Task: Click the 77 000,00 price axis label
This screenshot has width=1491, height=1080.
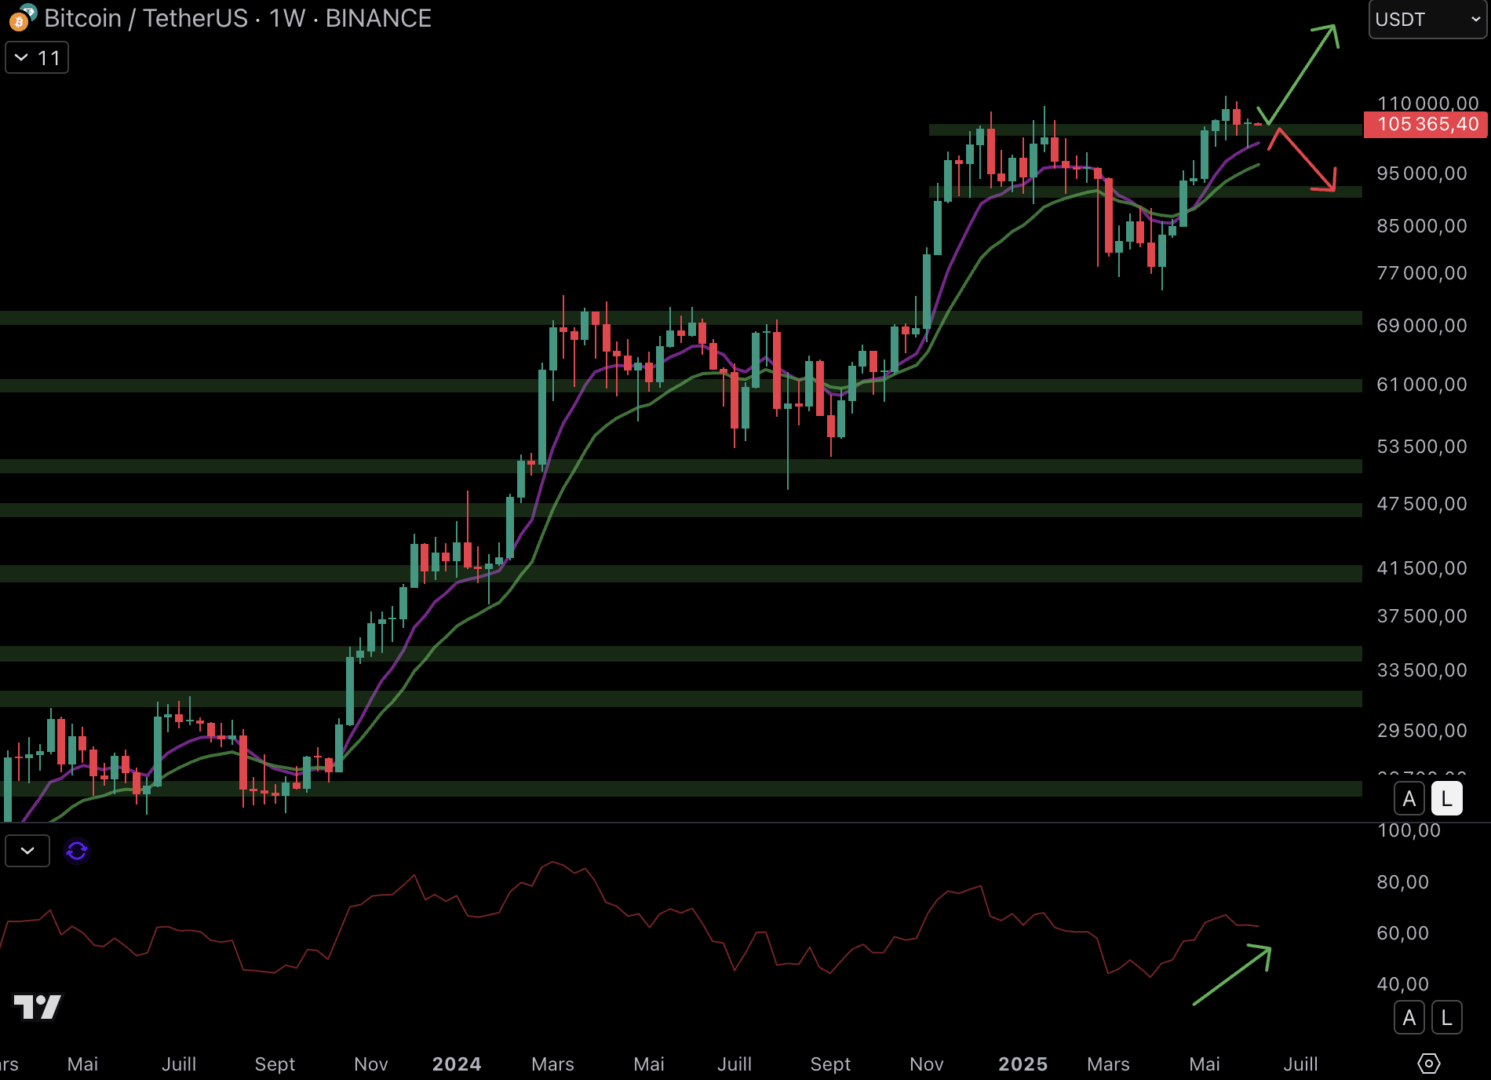Action: 1422,273
